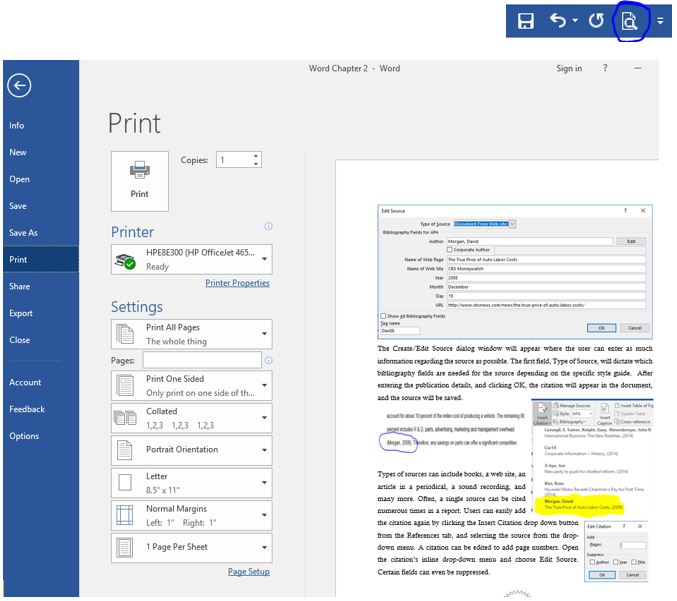
Task: Click inside the Pages input field
Action: click(x=201, y=359)
